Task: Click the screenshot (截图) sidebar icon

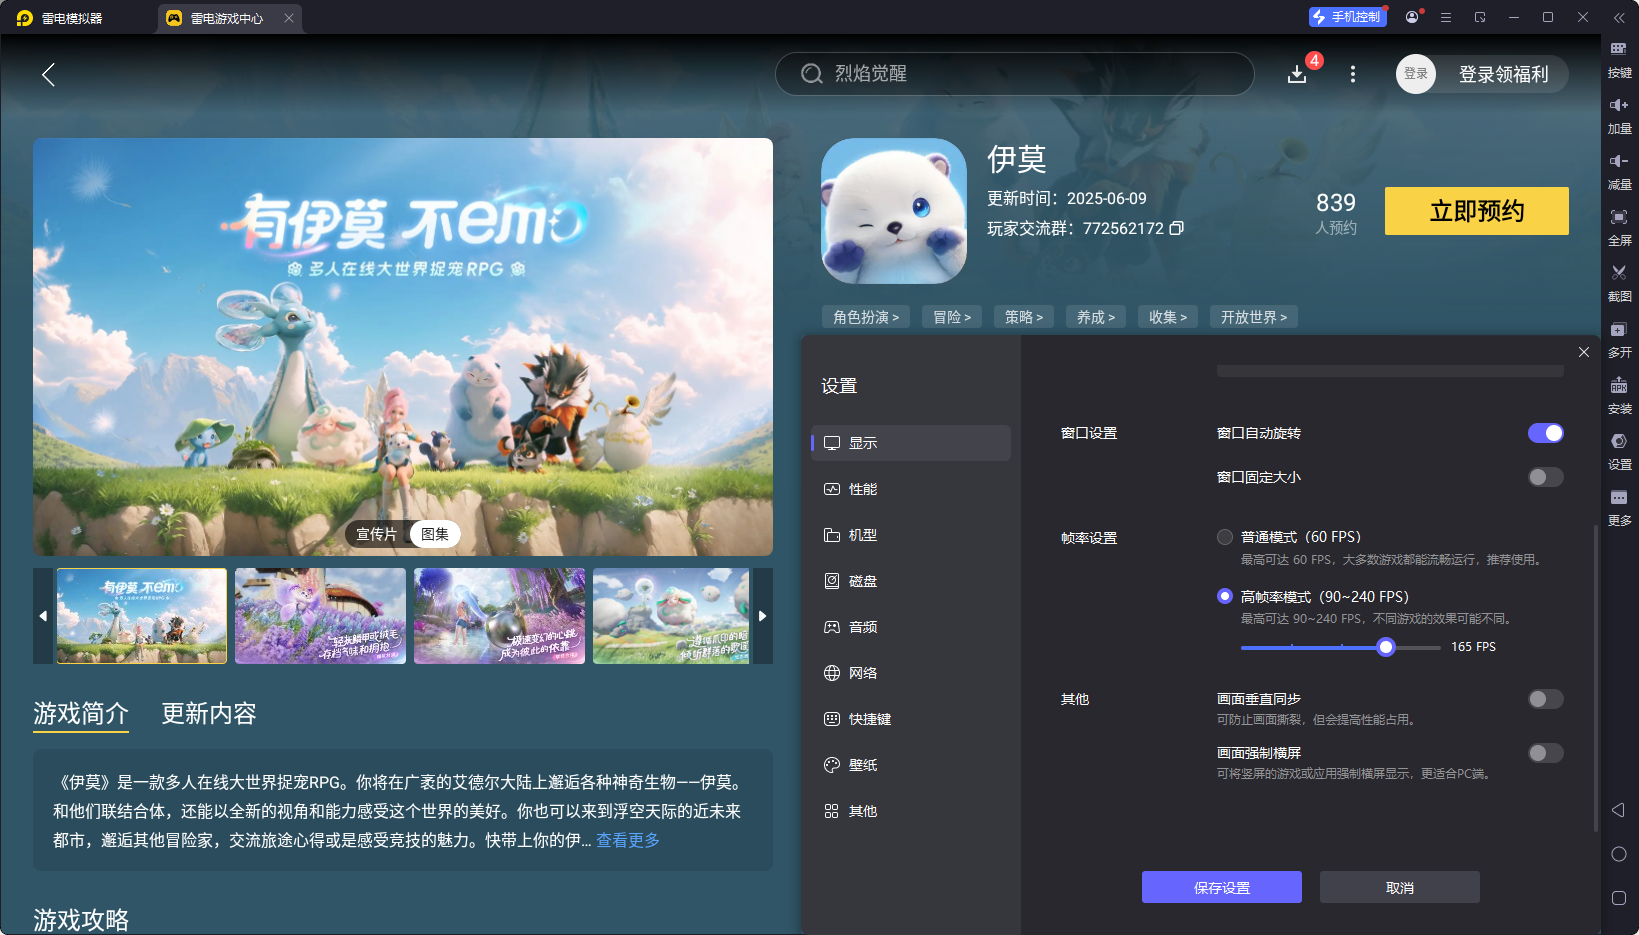Action: click(x=1618, y=279)
